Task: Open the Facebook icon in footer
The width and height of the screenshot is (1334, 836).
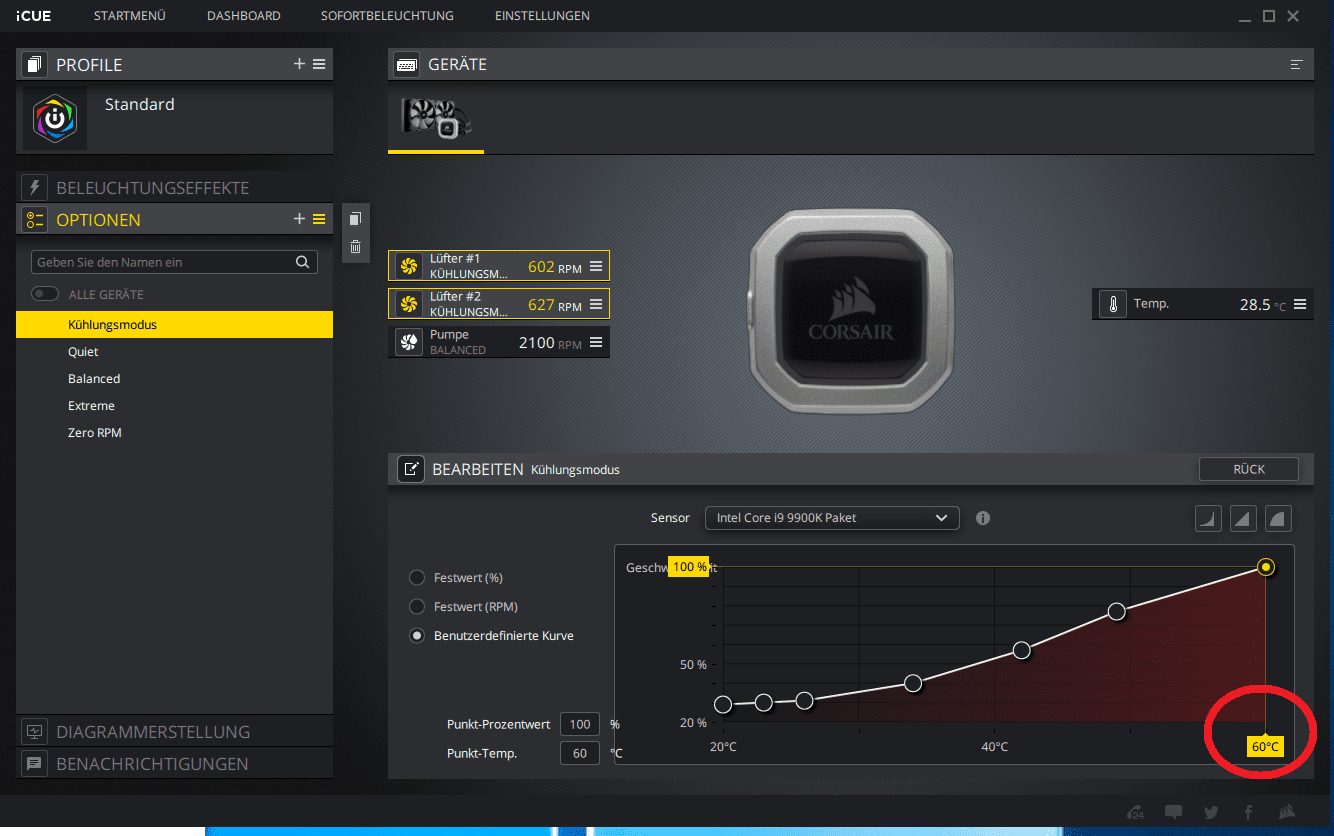Action: 1248,812
